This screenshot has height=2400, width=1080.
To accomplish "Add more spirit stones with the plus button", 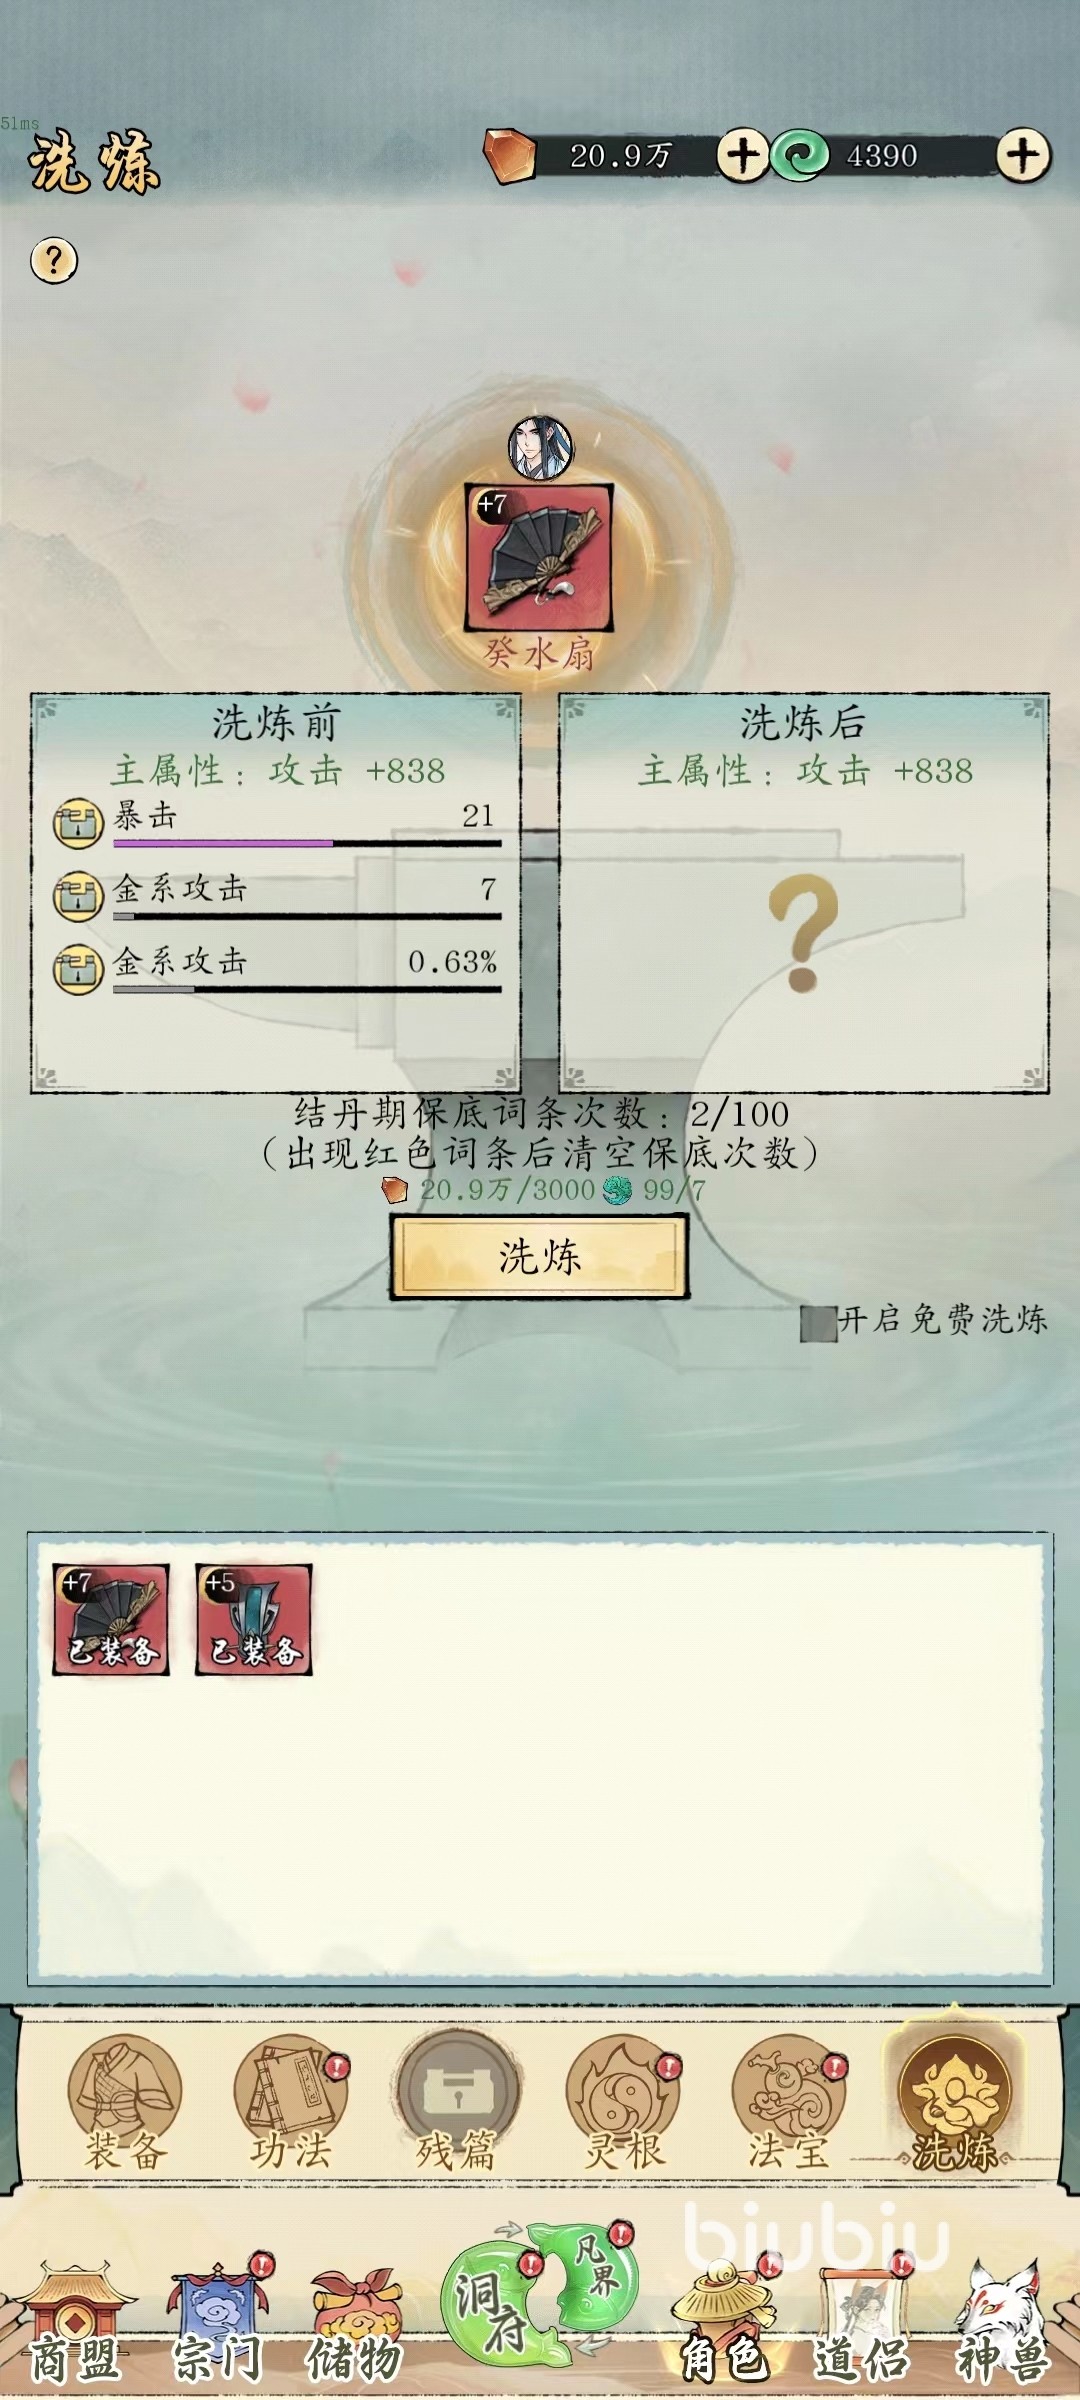I will click(742, 155).
